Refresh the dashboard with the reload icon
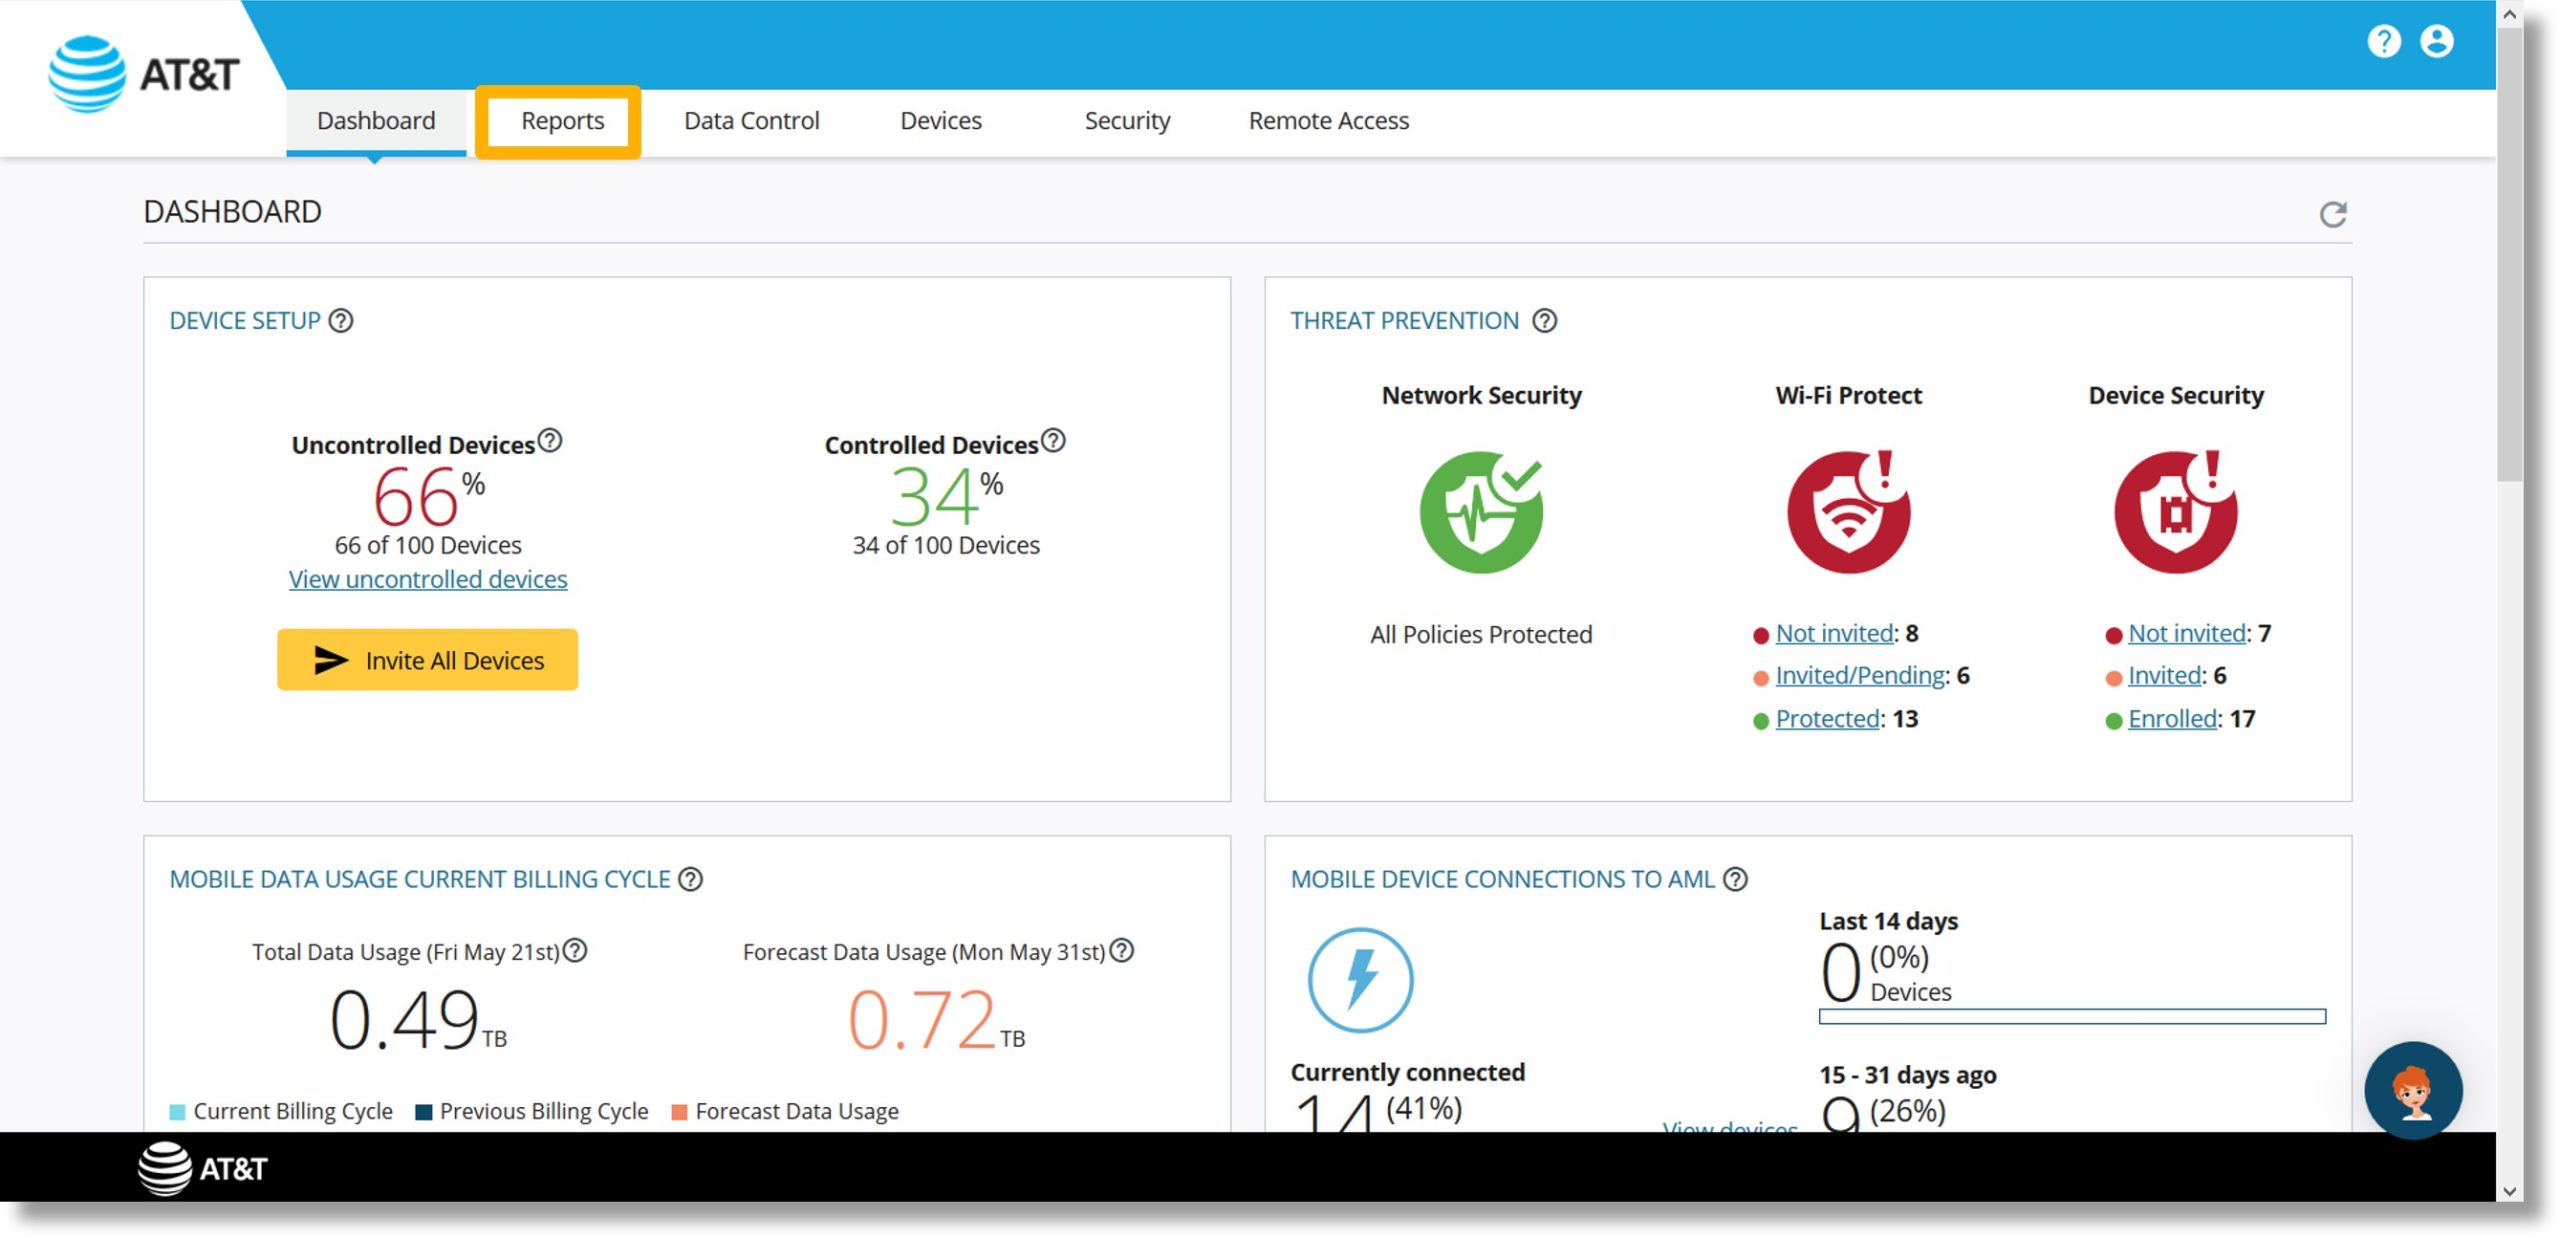This screenshot has width=2560, height=1238. [x=2332, y=214]
